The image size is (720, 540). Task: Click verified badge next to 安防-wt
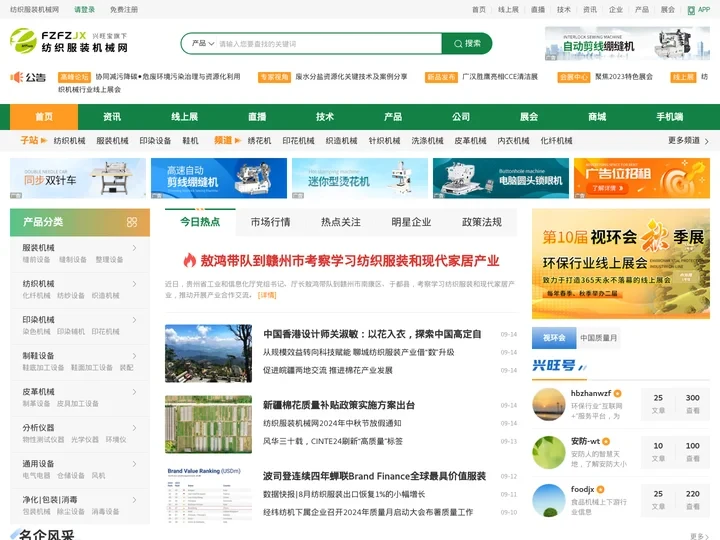click(606, 441)
